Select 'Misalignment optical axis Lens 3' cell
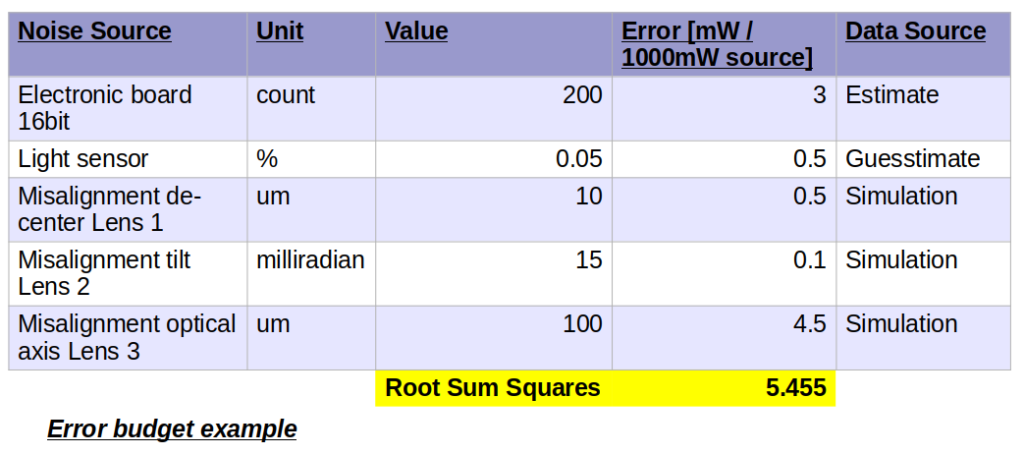Image resolution: width=1024 pixels, height=455 pixels. pos(128,337)
